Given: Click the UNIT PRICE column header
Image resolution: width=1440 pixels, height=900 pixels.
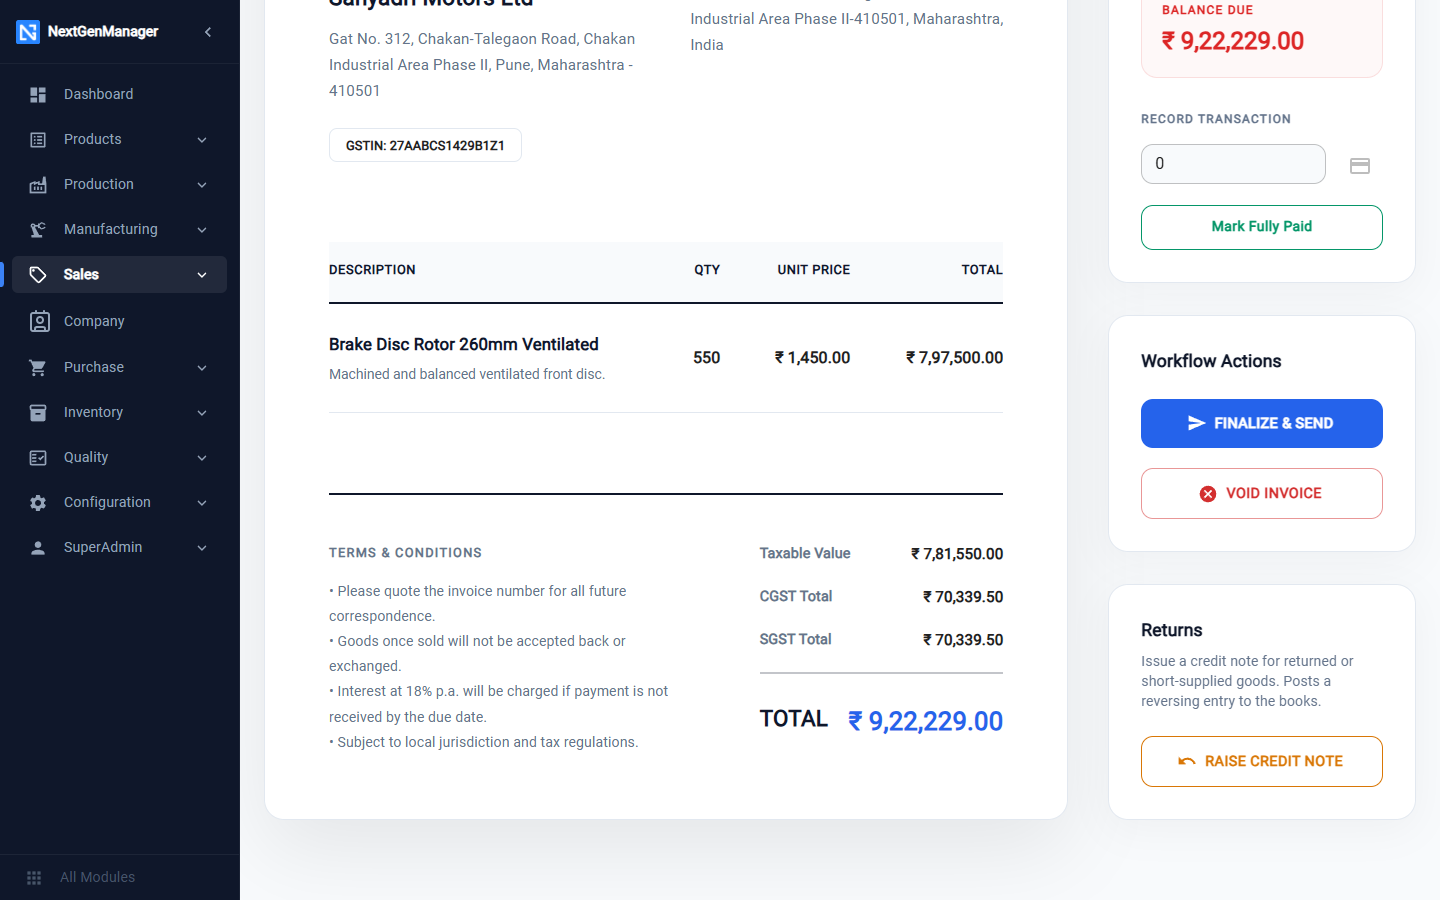Looking at the screenshot, I should 814,270.
